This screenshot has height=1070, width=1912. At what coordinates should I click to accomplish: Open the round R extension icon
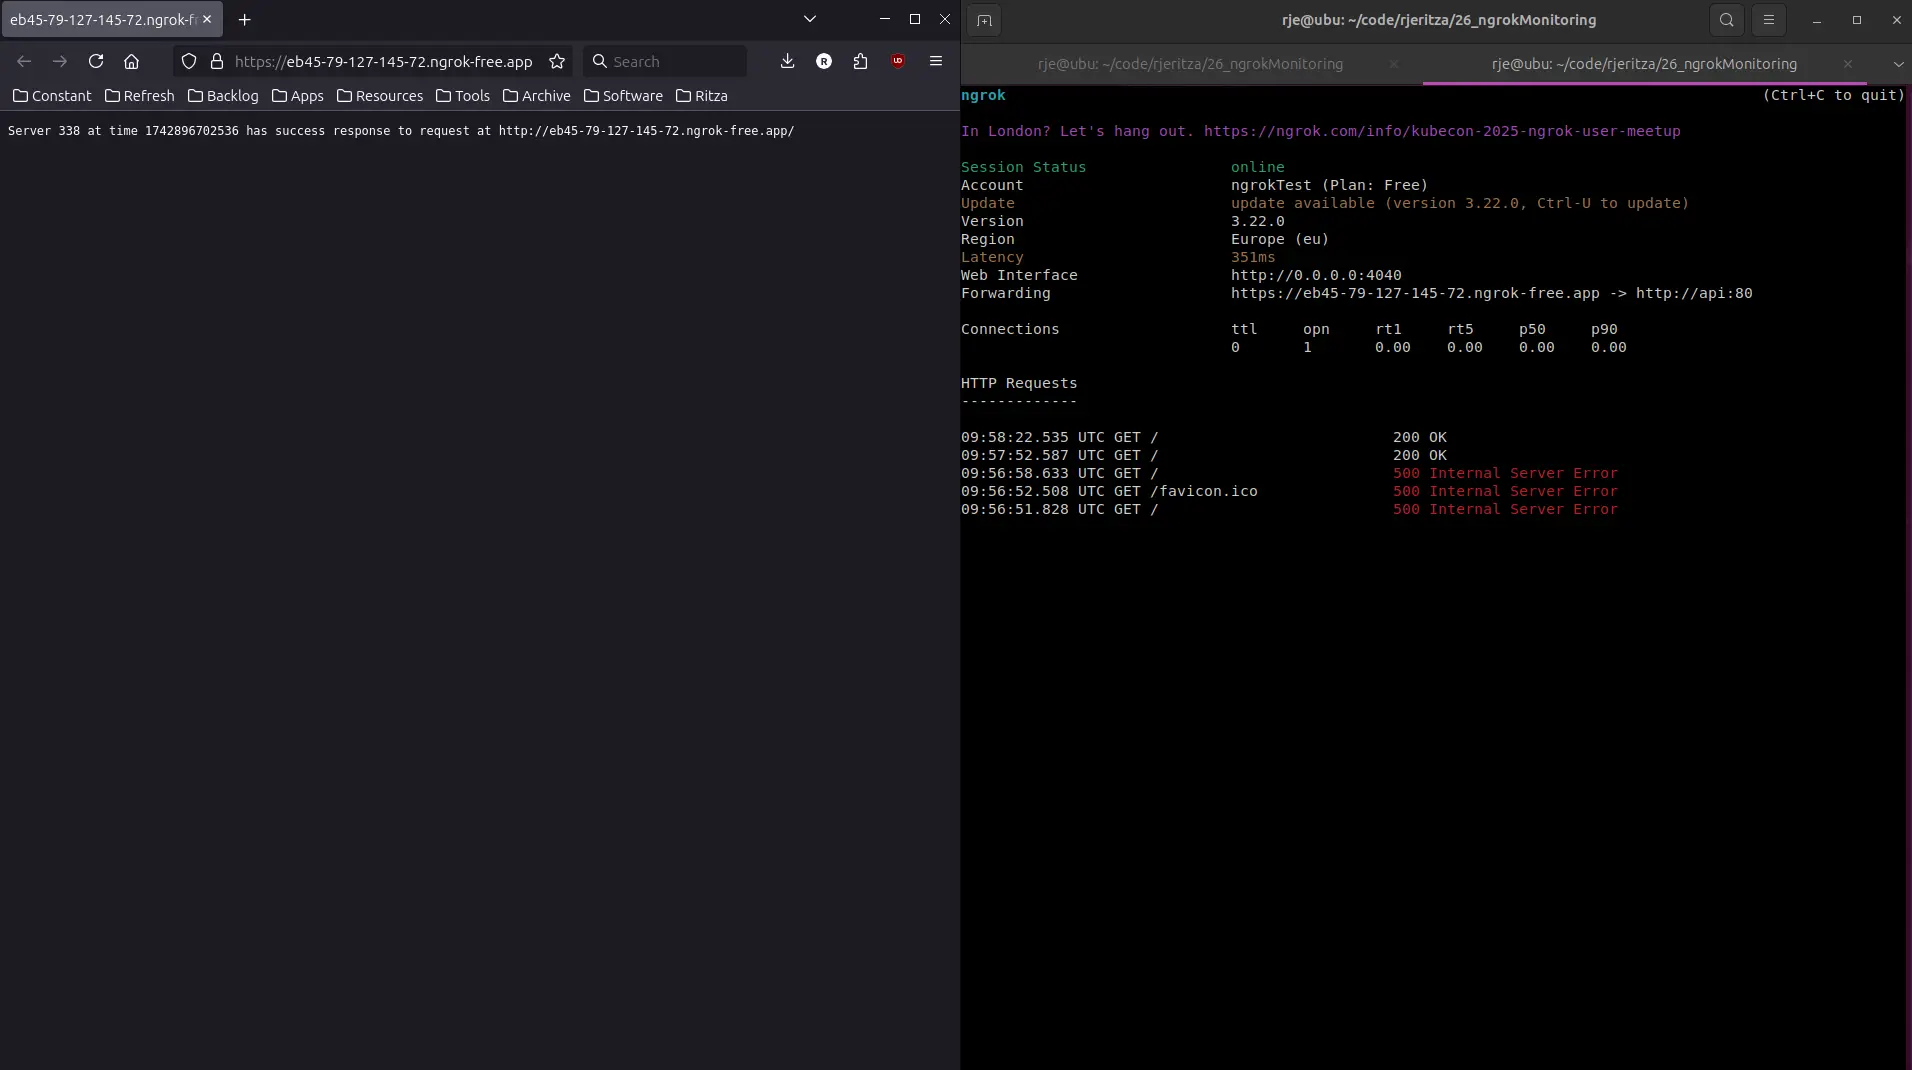[x=824, y=61]
